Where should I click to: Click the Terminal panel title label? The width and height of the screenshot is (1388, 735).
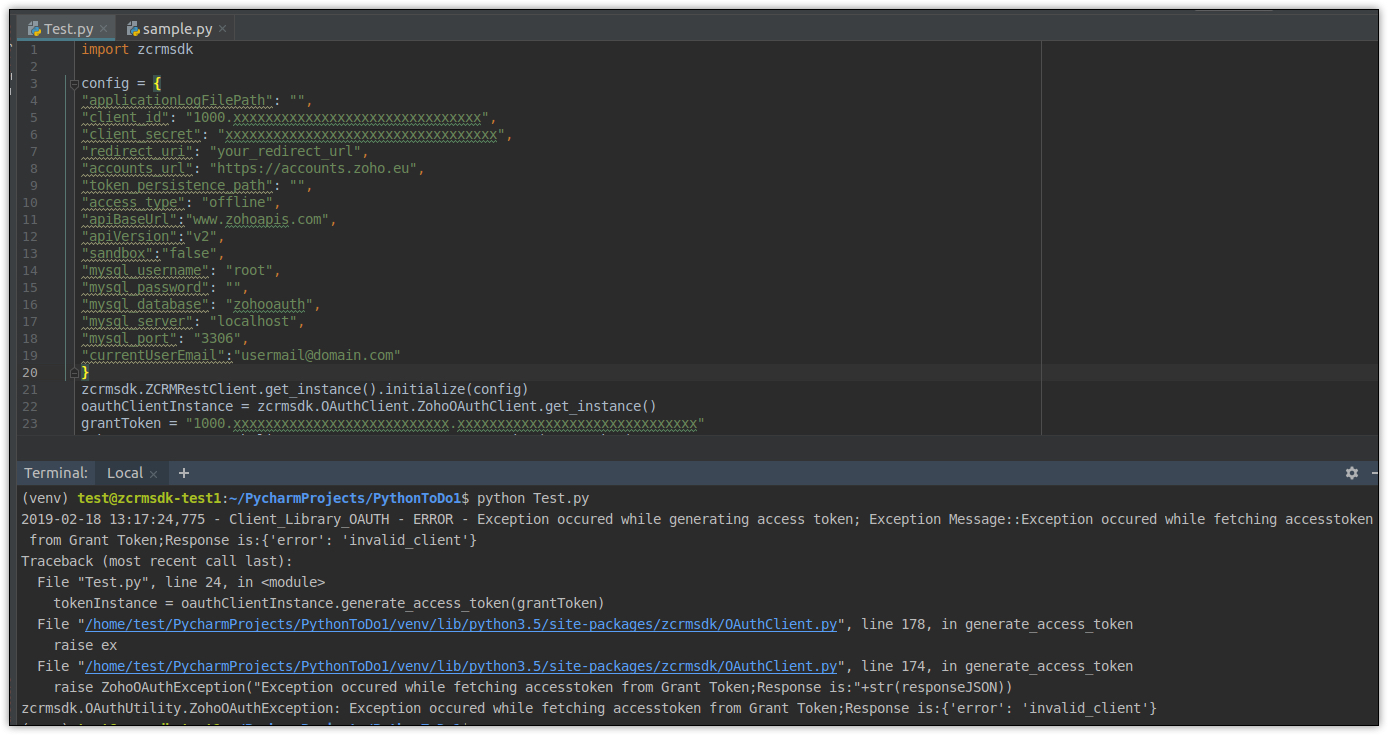(x=56, y=473)
